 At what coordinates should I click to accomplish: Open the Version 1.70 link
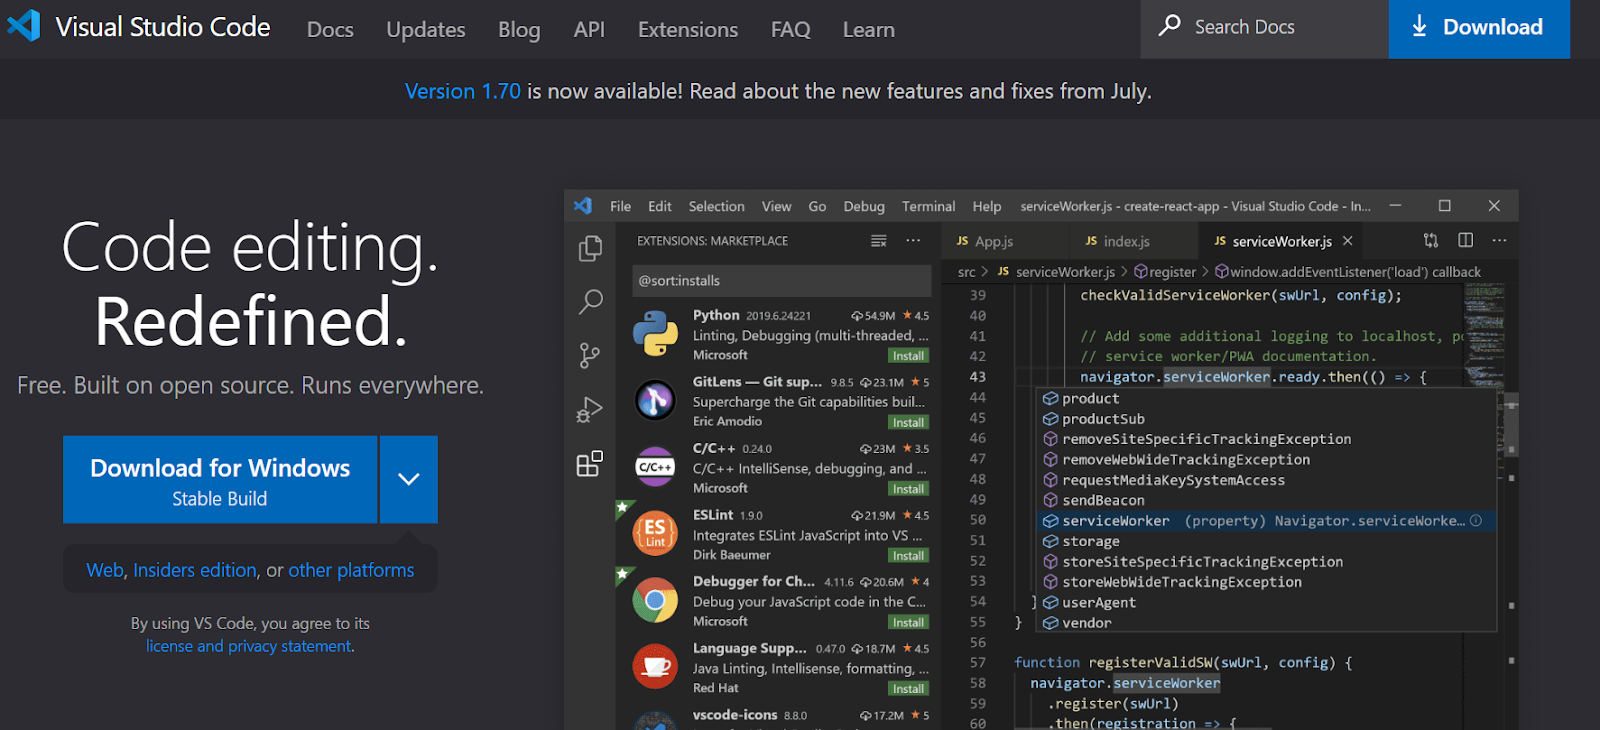tap(462, 91)
